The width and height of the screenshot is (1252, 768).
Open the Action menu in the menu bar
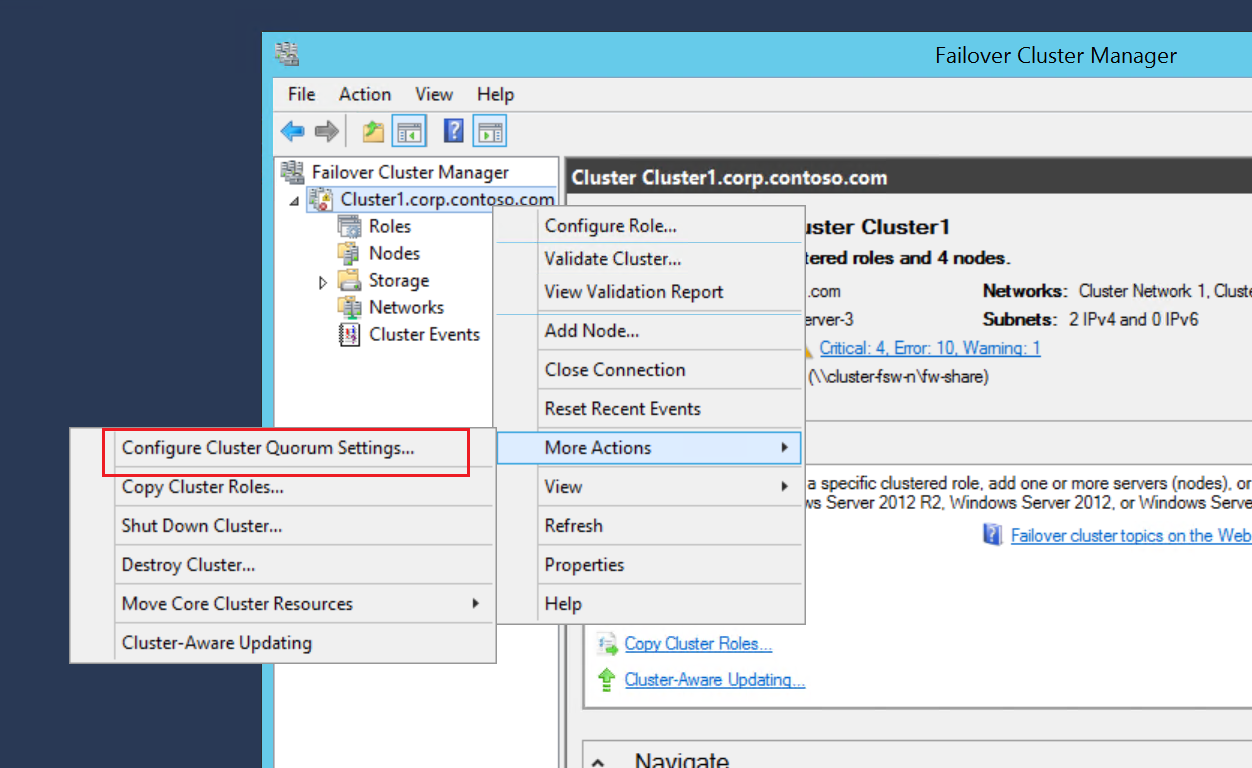(364, 94)
